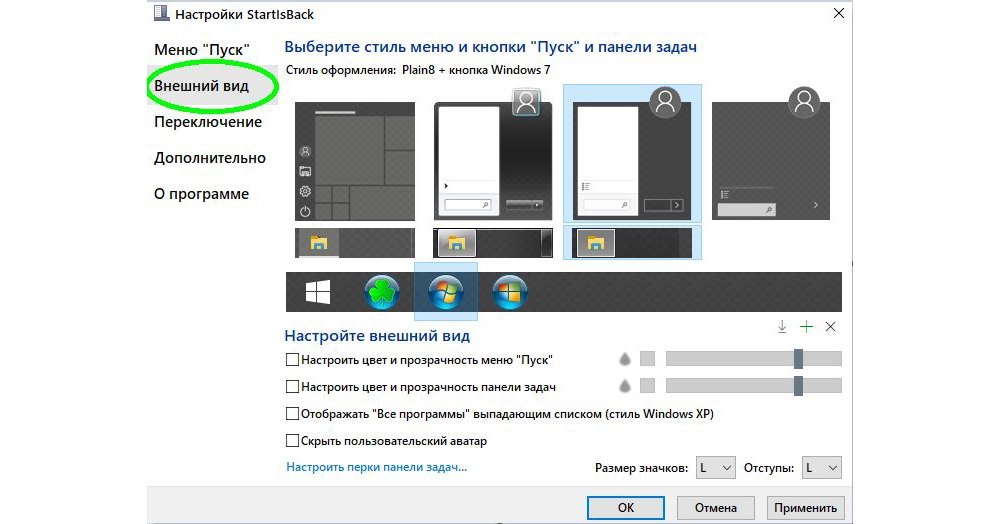This screenshot has width=1000, height=524.
Task: Pick the Windows 7 start orb icon
Action: pyautogui.click(x=446, y=292)
